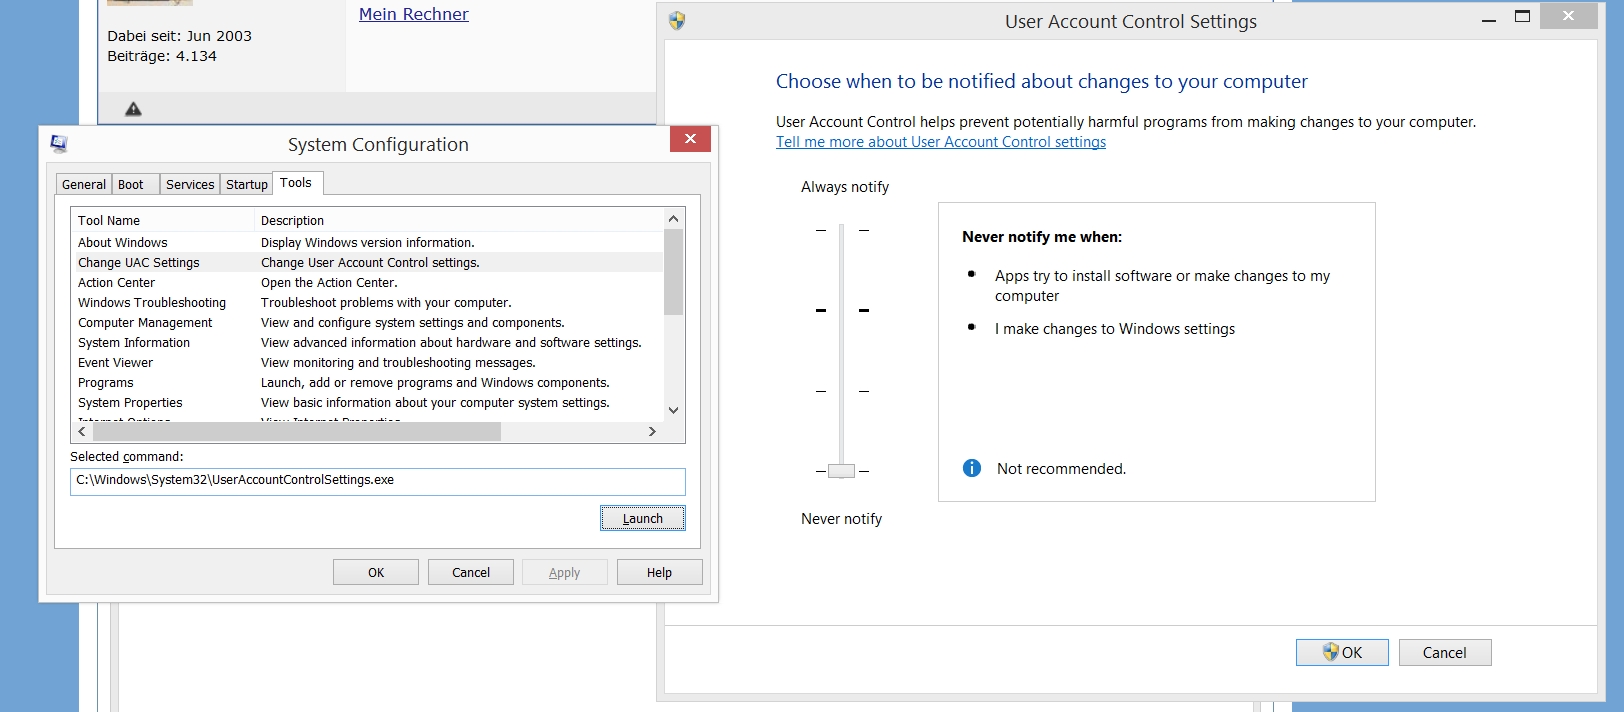
Task: Click the tools list horizontal scrollbar thumb
Action: [x=297, y=432]
